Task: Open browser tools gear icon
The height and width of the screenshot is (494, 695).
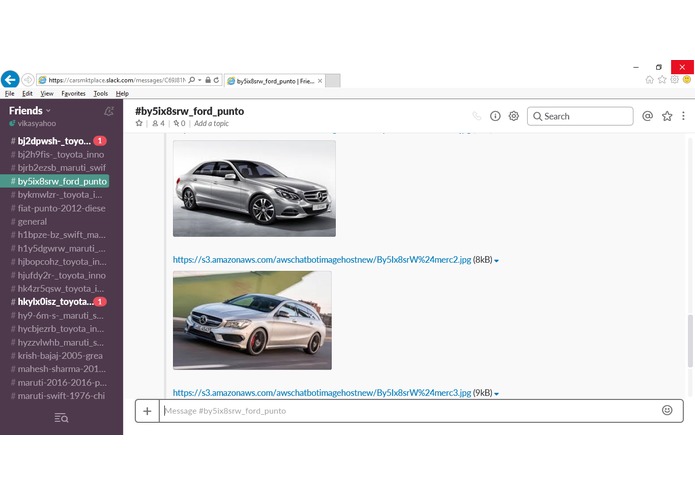Action: pyautogui.click(x=675, y=80)
